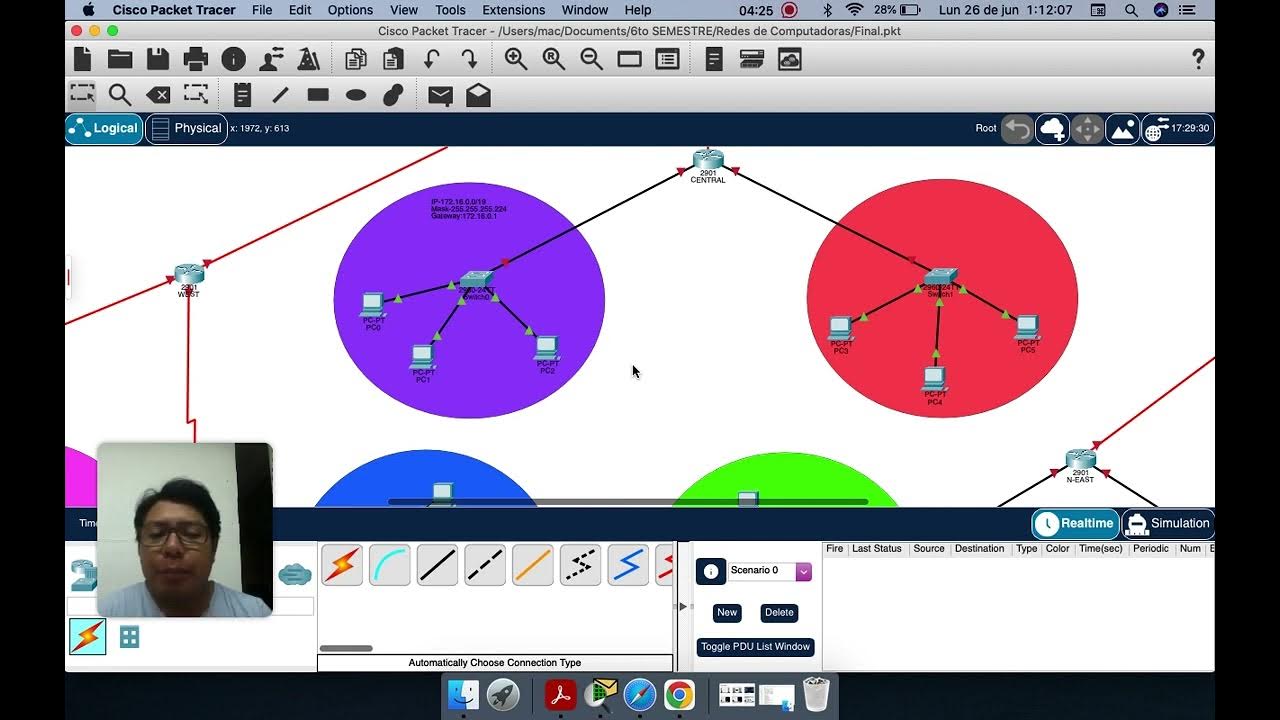Open the Network Information icon
Viewport: 1280px width, 720px height.
click(x=233, y=60)
